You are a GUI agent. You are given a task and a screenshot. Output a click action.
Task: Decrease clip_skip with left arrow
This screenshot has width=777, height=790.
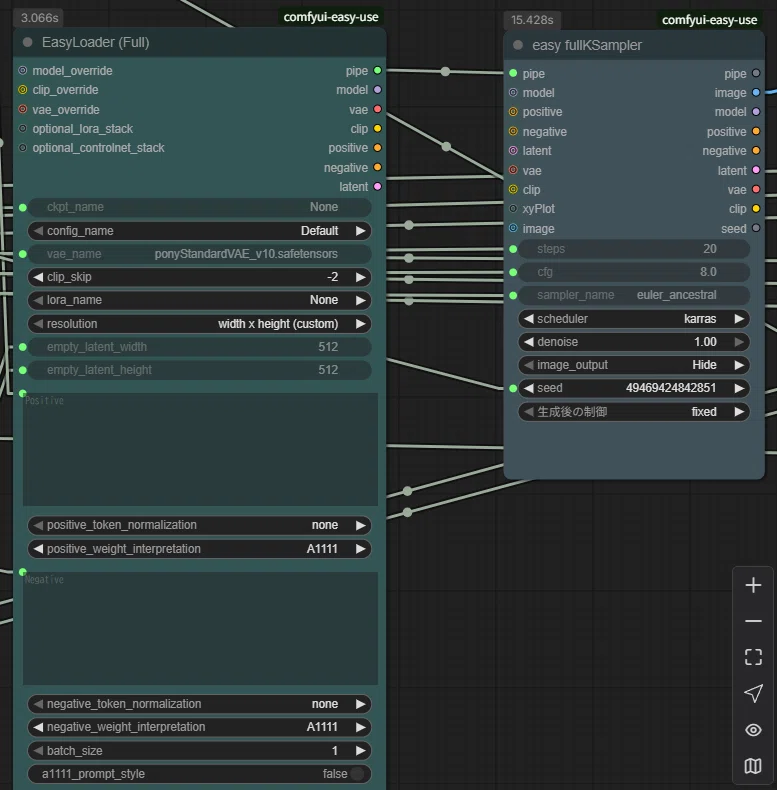tap(38, 277)
